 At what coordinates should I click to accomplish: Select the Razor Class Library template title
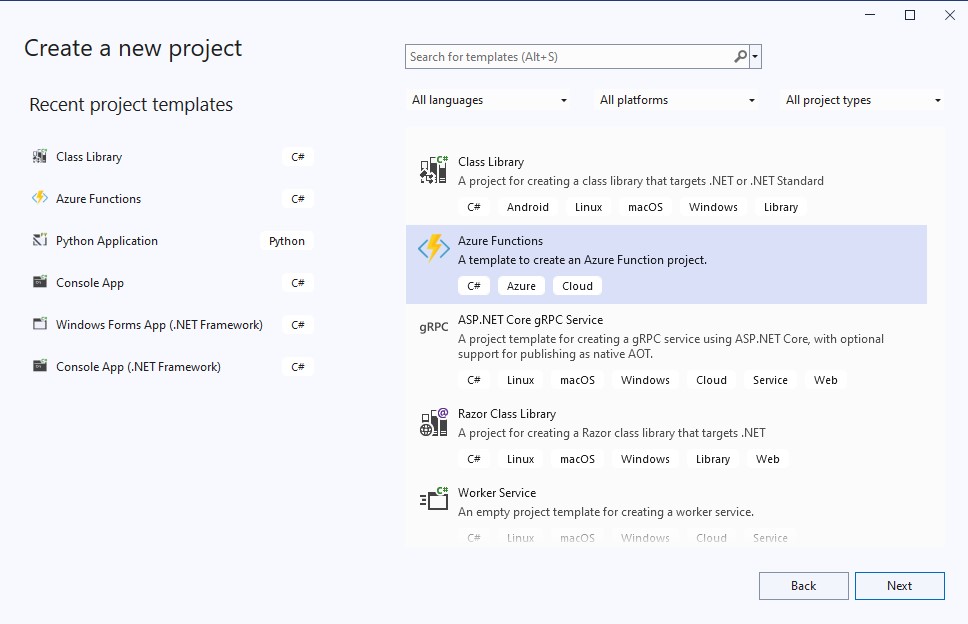(x=507, y=414)
